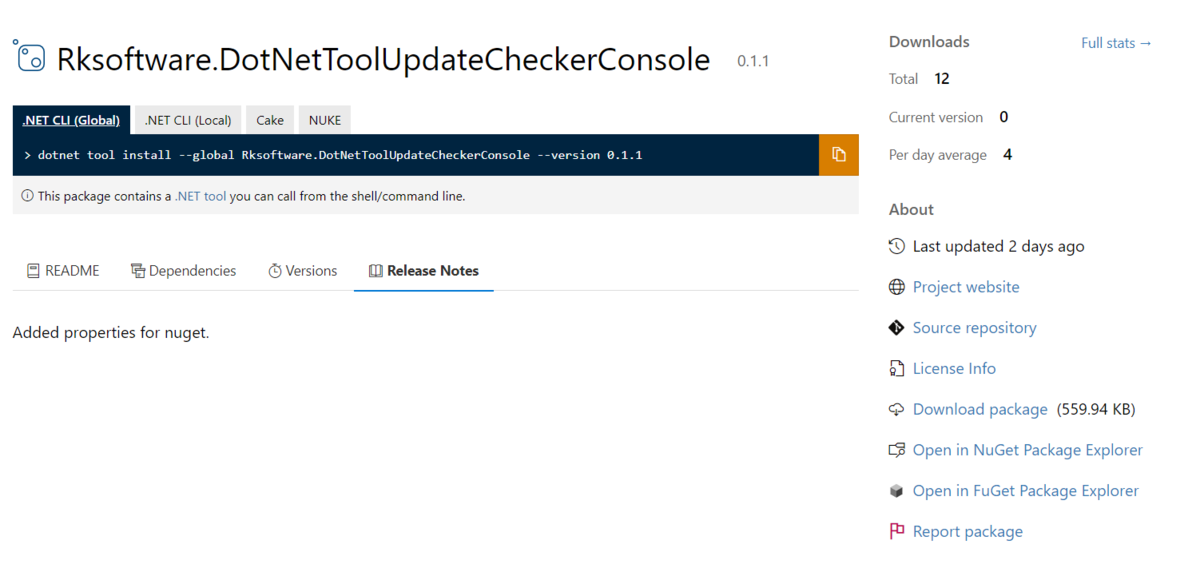Click the Versions clock icon
Screen dimensions: 1200x564
pyautogui.click(x=275, y=271)
